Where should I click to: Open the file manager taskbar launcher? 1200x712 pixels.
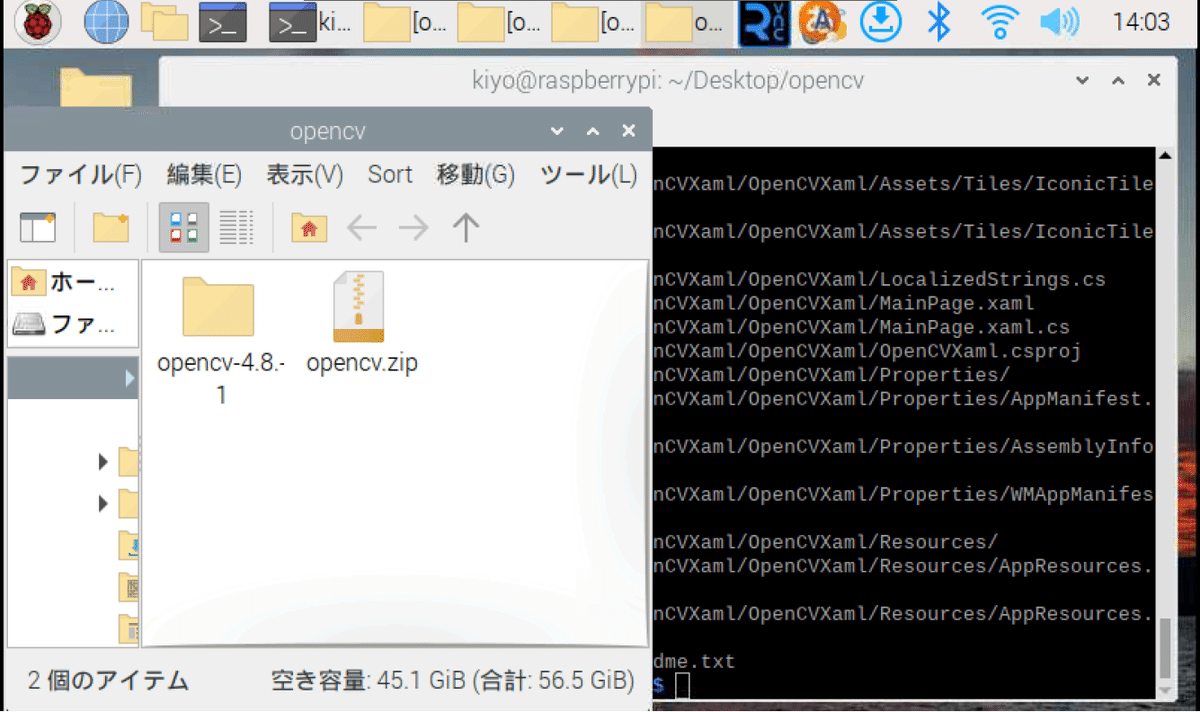[x=164, y=22]
